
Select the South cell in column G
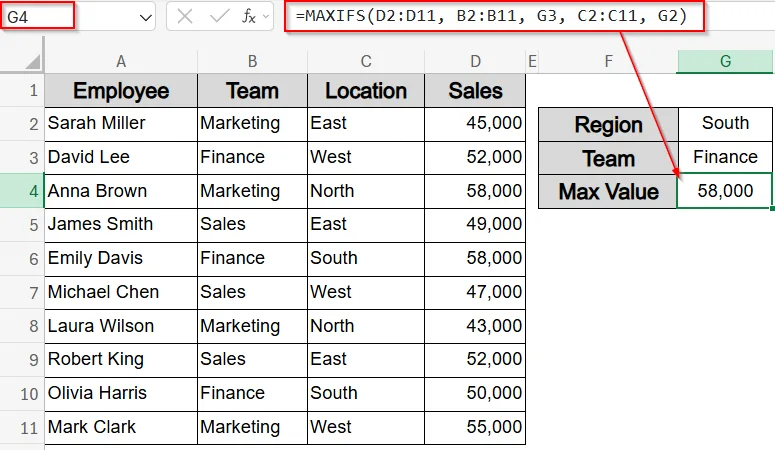pyautogui.click(x=725, y=123)
